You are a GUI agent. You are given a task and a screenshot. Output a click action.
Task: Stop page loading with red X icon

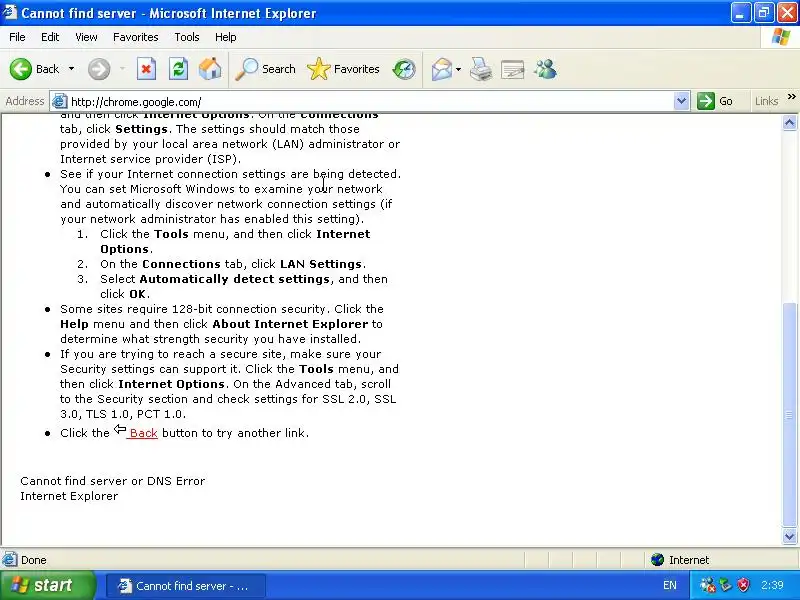146,69
